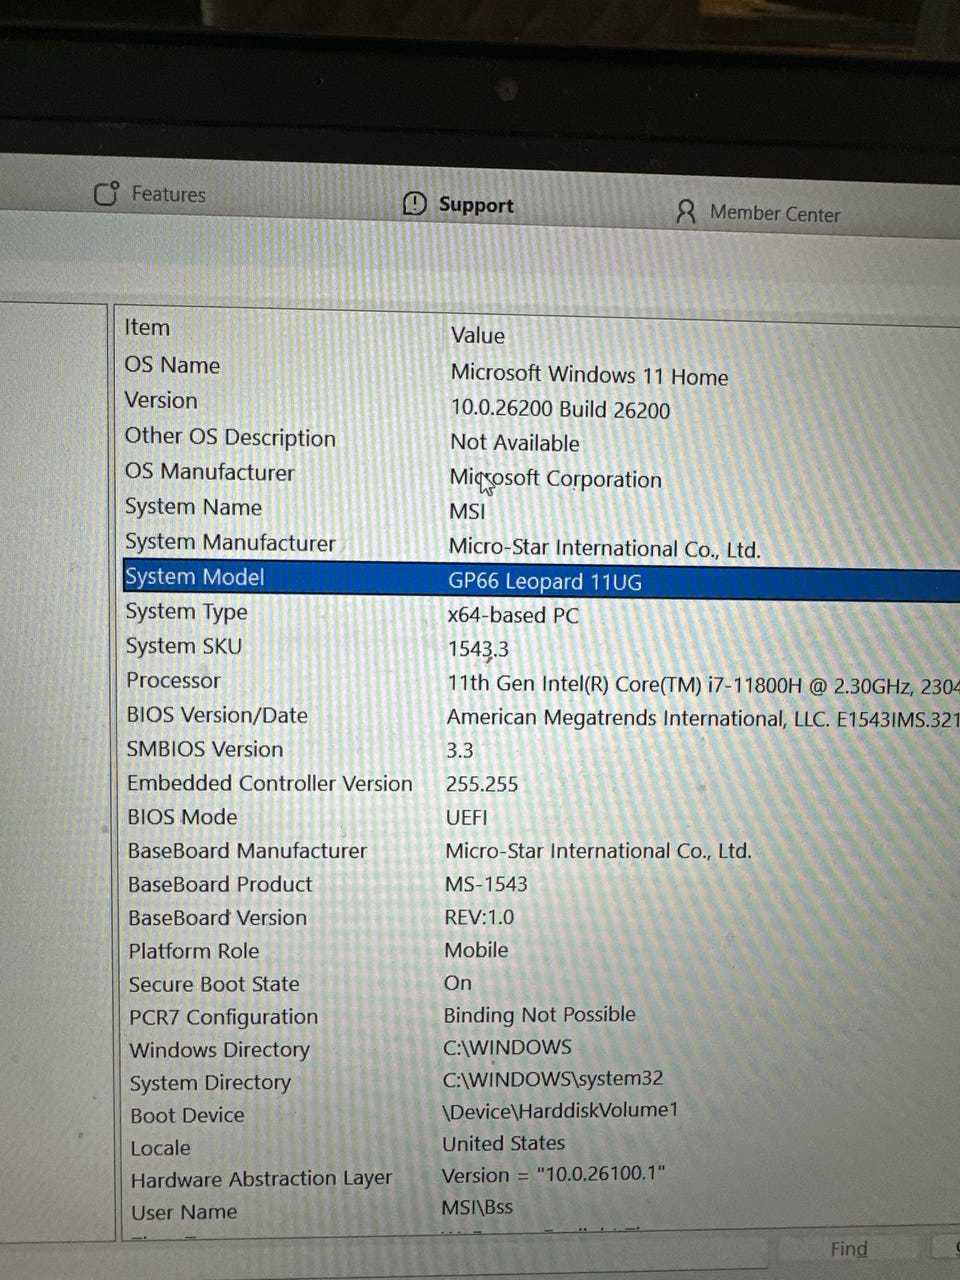The width and height of the screenshot is (960, 1280).
Task: Select the Processor row
Action: point(540,683)
